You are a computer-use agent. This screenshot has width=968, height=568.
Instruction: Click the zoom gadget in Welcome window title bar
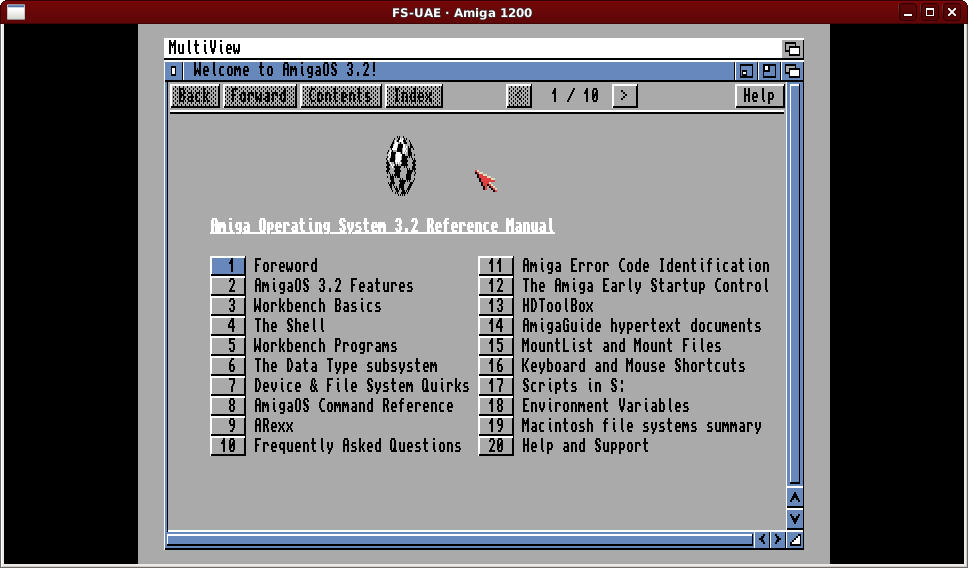[769, 71]
